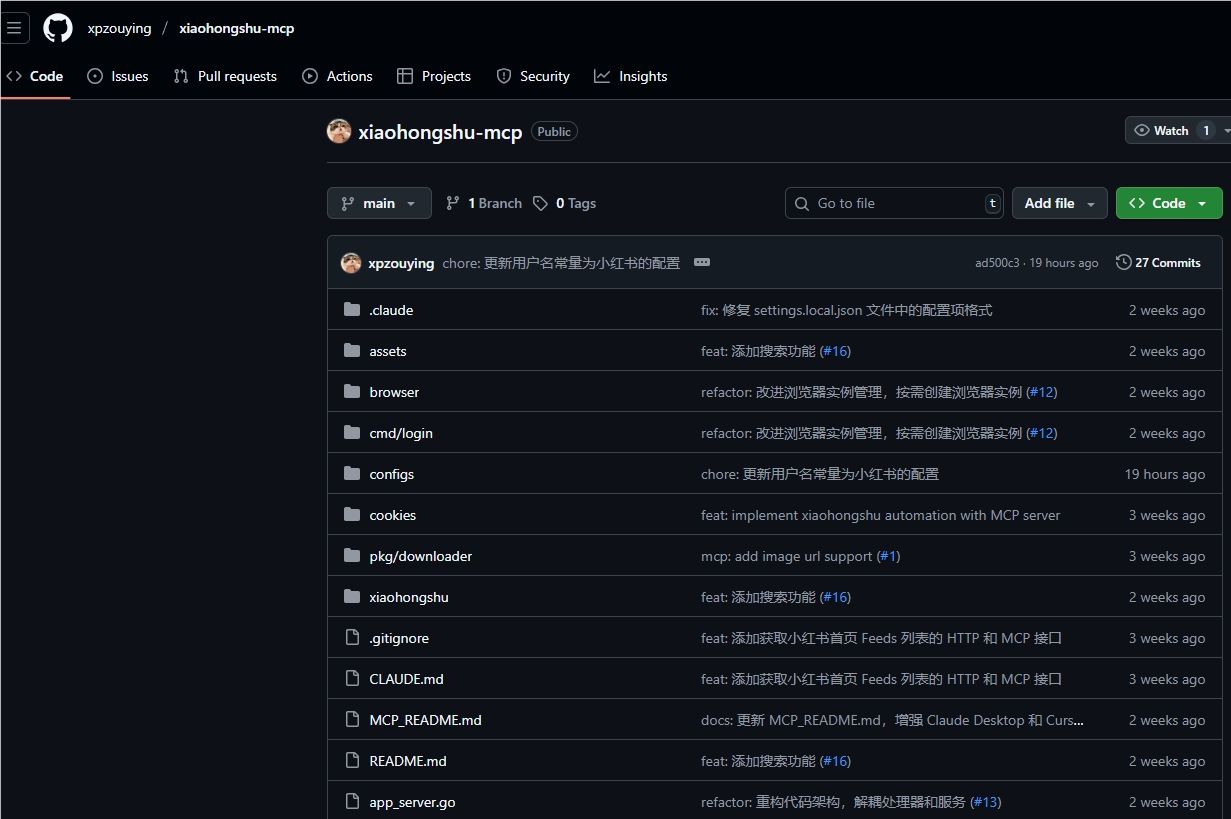Open commit hash ad500c3 link
This screenshot has height=819, width=1231.
997,263
